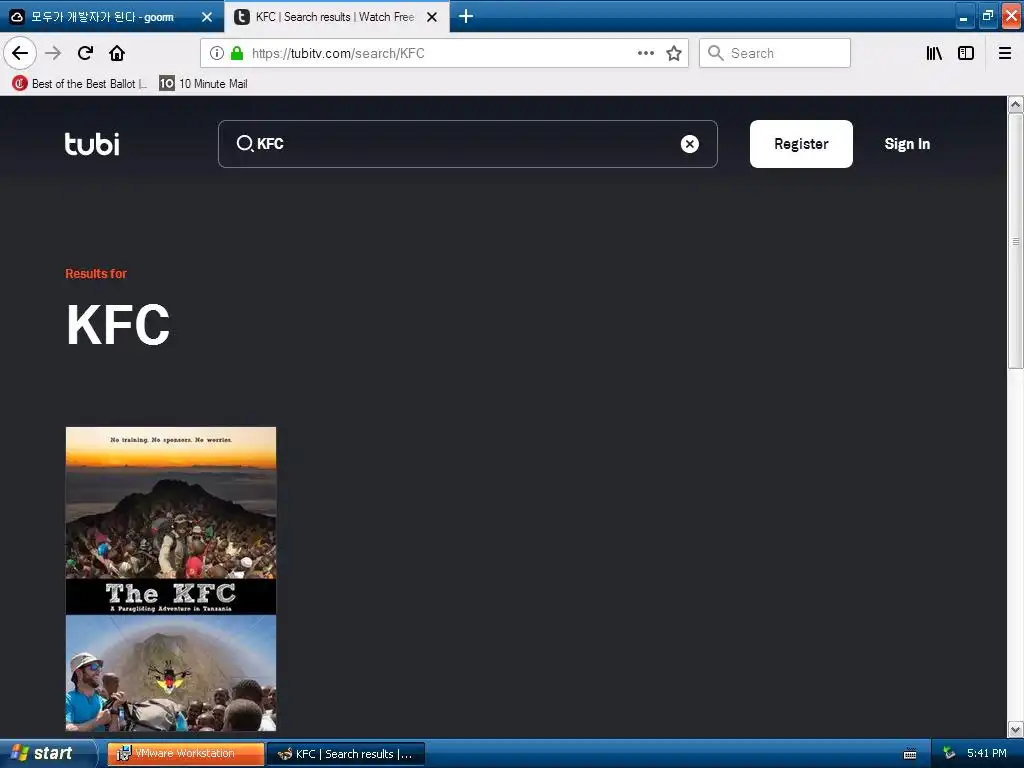The width and height of the screenshot is (1024, 768).
Task: Click the scrollbar down arrow
Action: tap(1015, 729)
